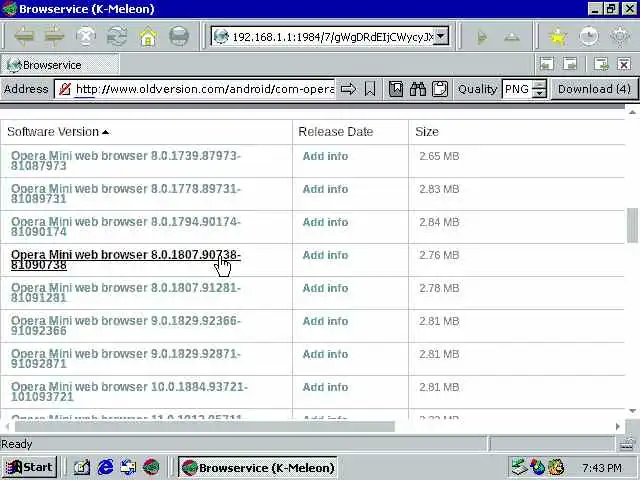Click the vertical scrollbar down arrow
Image resolution: width=640 pixels, height=480 pixels.
pos(632,411)
